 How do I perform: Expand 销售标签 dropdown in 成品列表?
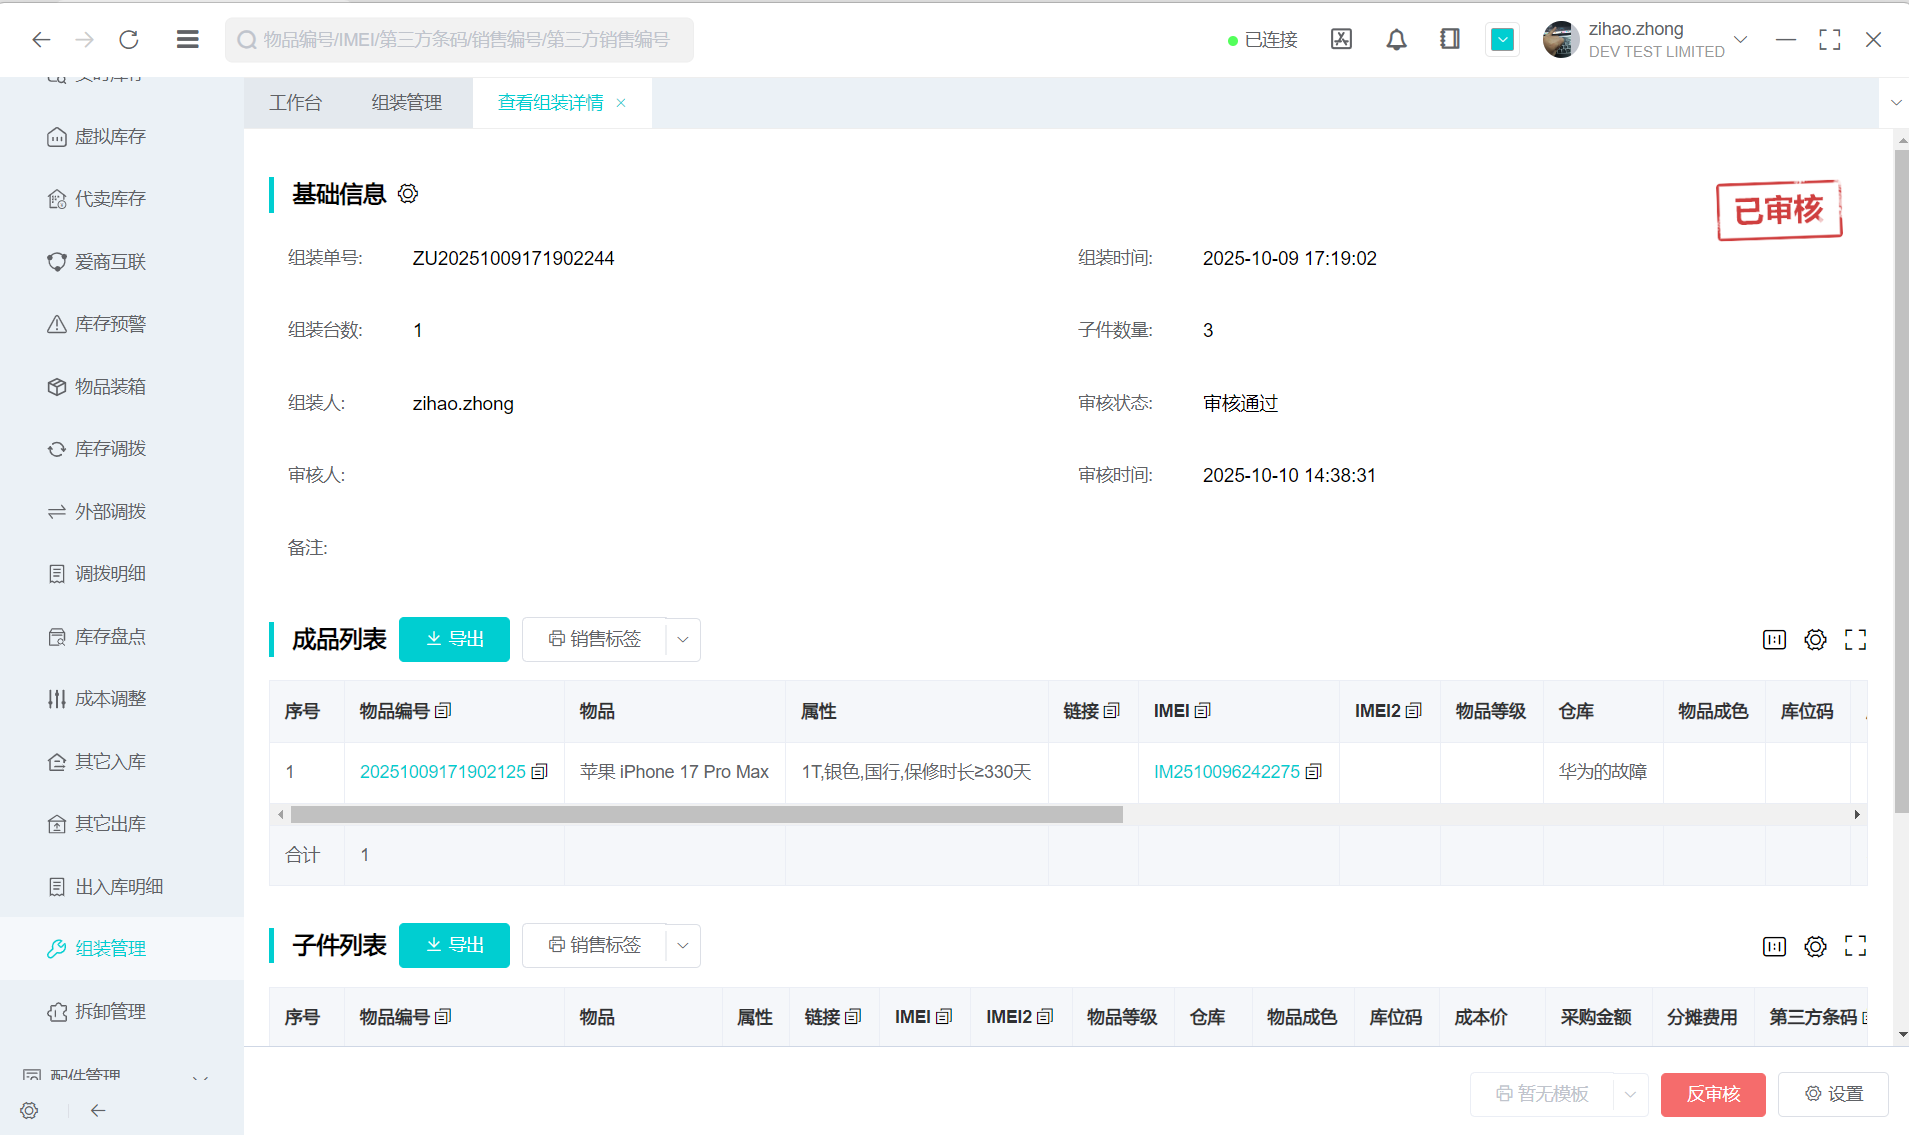(x=683, y=640)
